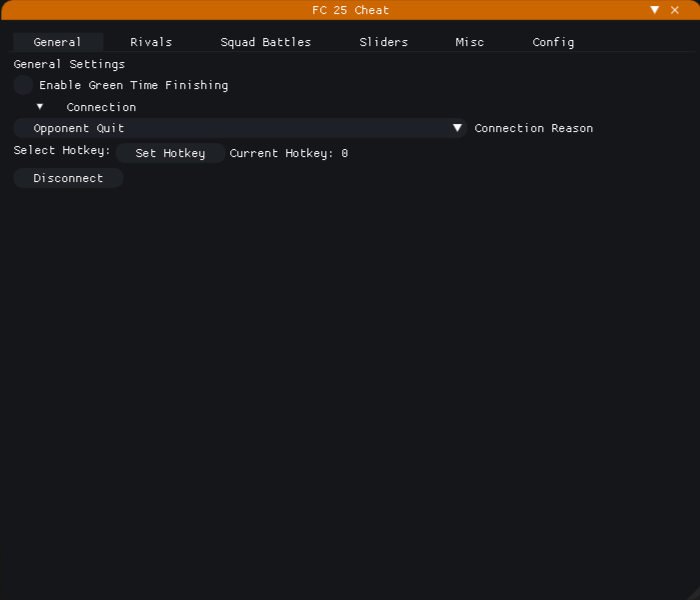
Task: Click the 'Enable Green Time Finishing' label text
Action: click(133, 86)
